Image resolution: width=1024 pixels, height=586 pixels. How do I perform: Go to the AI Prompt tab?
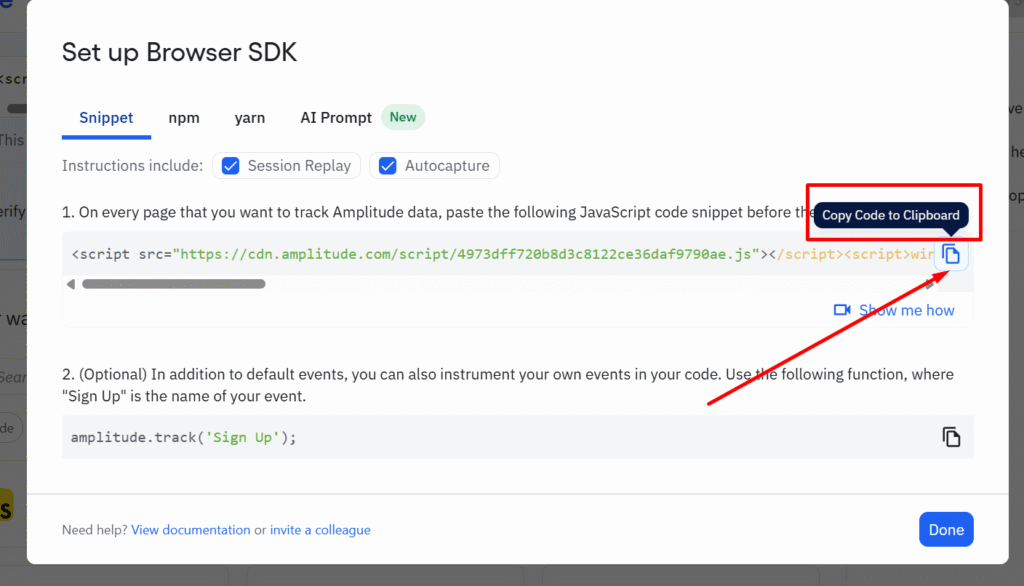(x=336, y=118)
